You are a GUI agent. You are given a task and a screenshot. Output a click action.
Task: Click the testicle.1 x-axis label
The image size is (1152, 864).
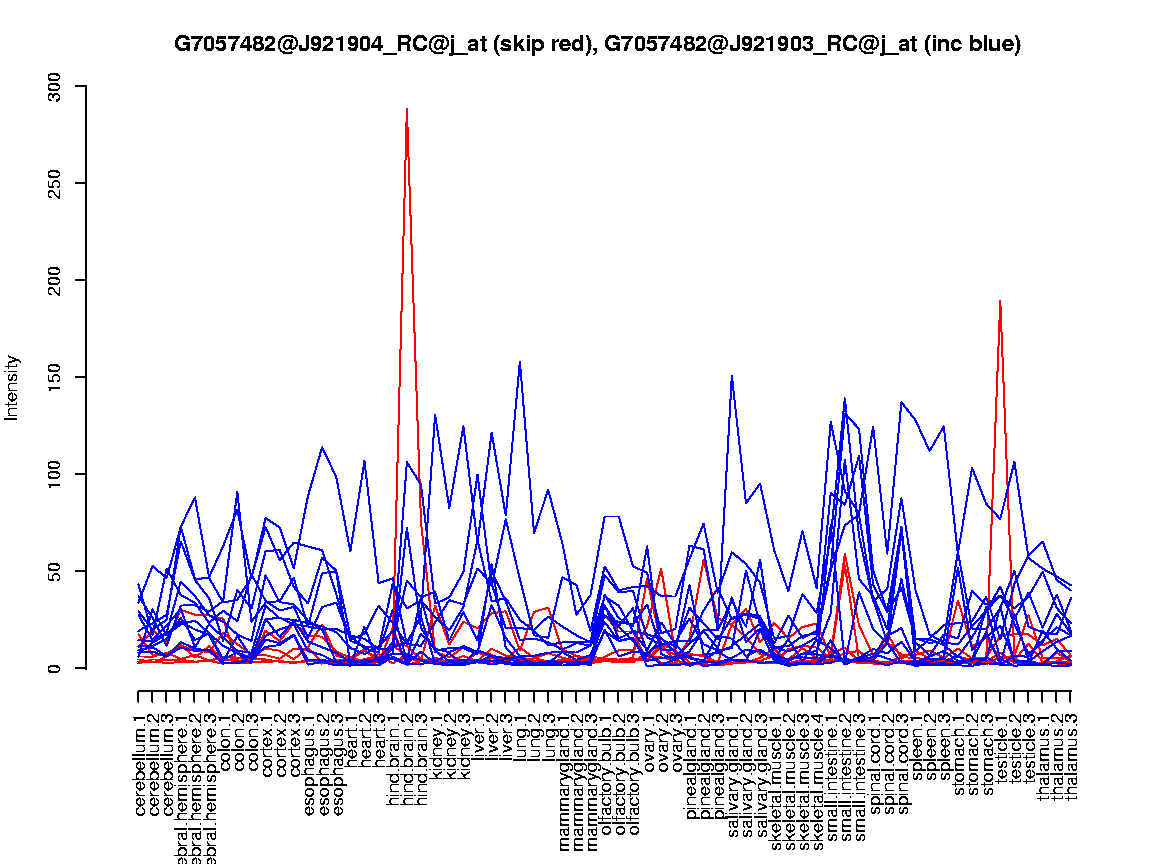tap(1001, 750)
